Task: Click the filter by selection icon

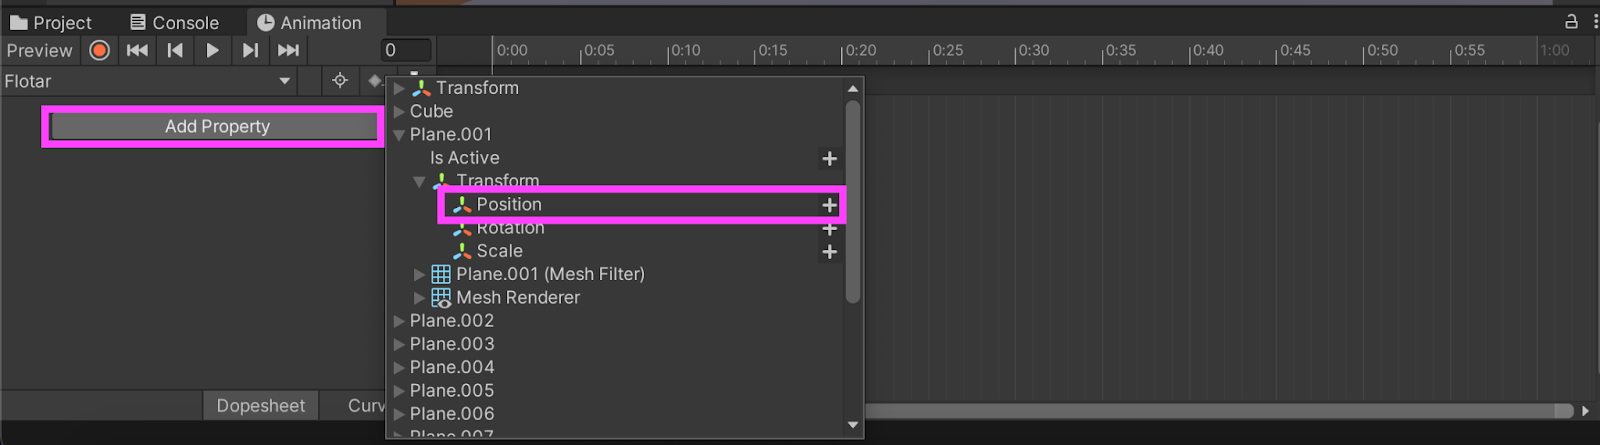Action: click(340, 81)
